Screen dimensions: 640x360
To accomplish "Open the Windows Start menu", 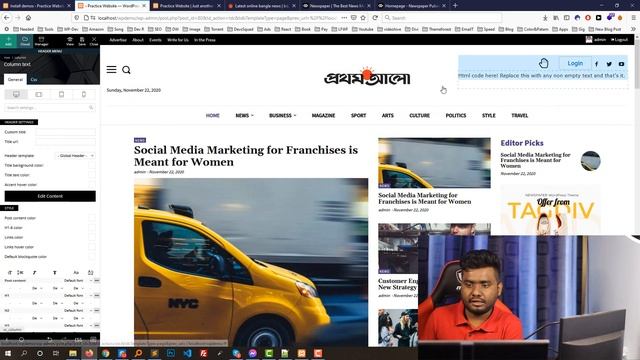I will point(7,353).
